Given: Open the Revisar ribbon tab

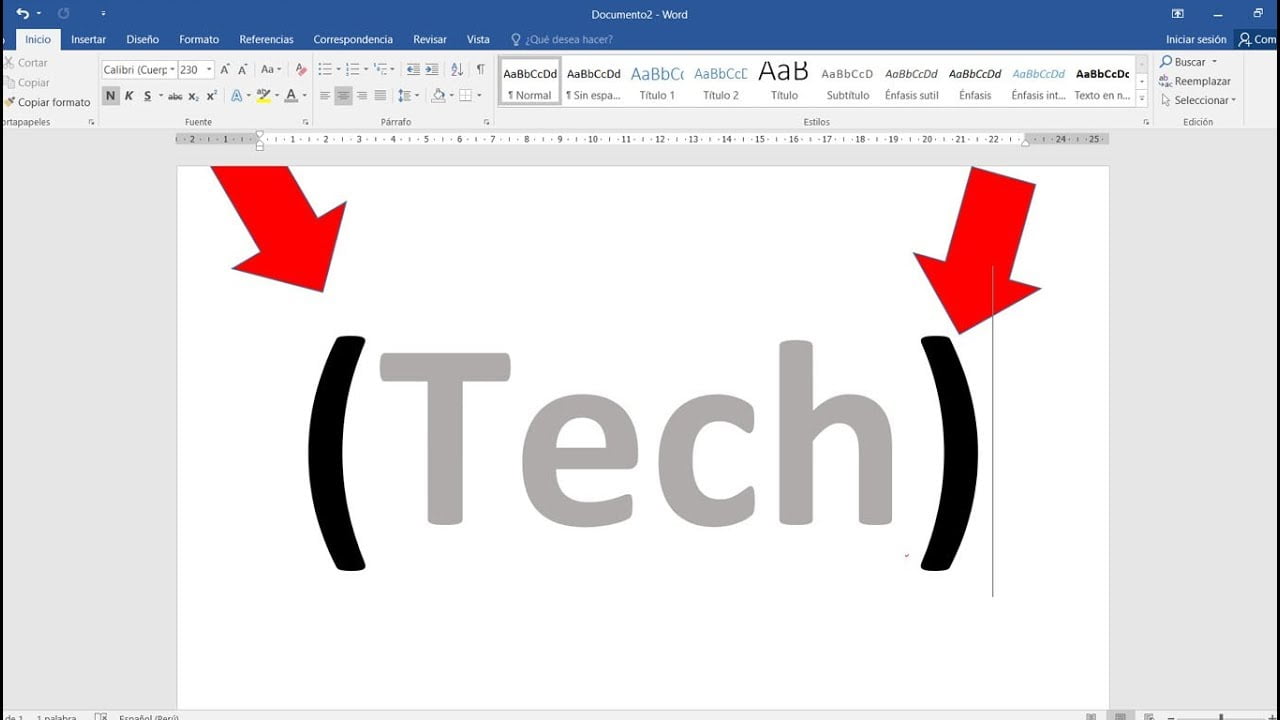Looking at the screenshot, I should 429,39.
